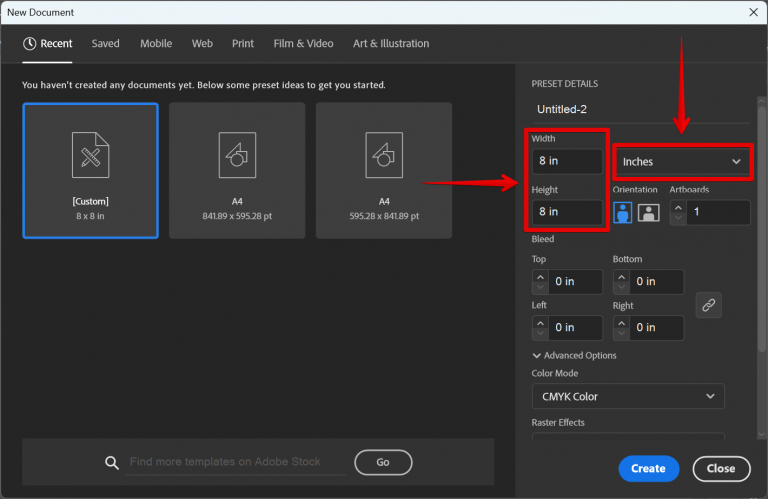The image size is (768, 499).
Task: Click the Artboards stepper arrows
Action: point(677,212)
